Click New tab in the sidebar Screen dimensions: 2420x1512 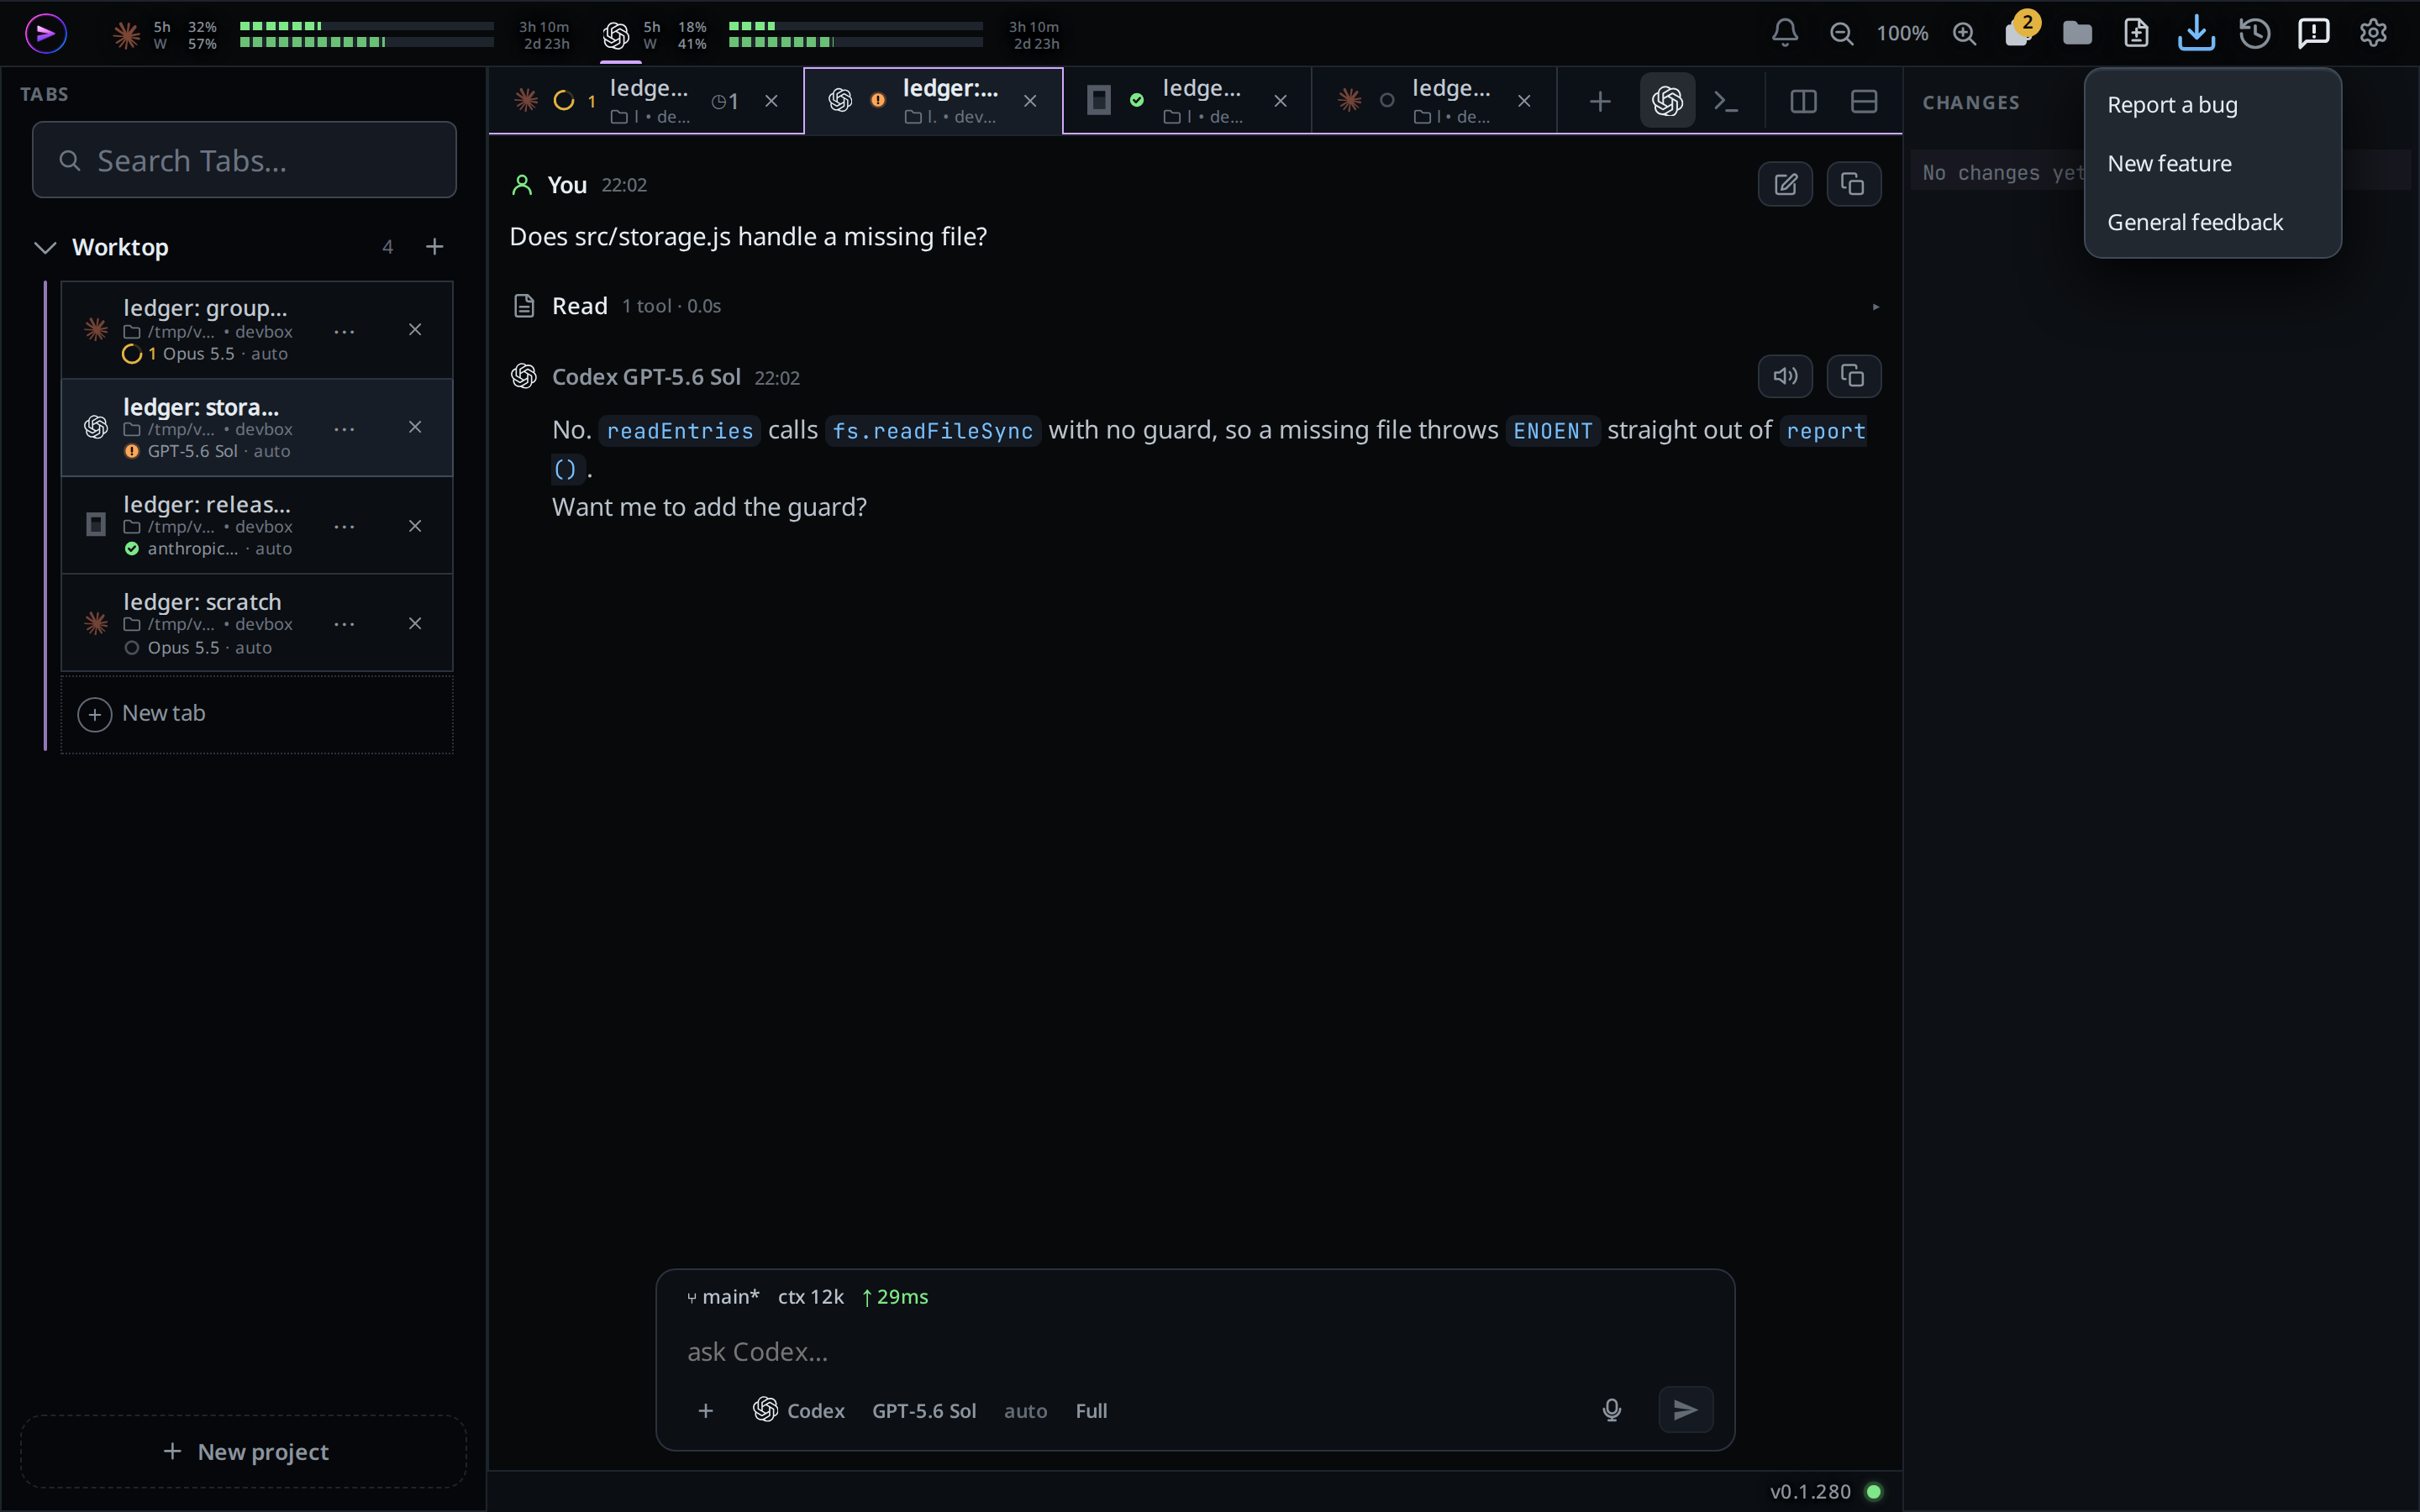(x=257, y=714)
